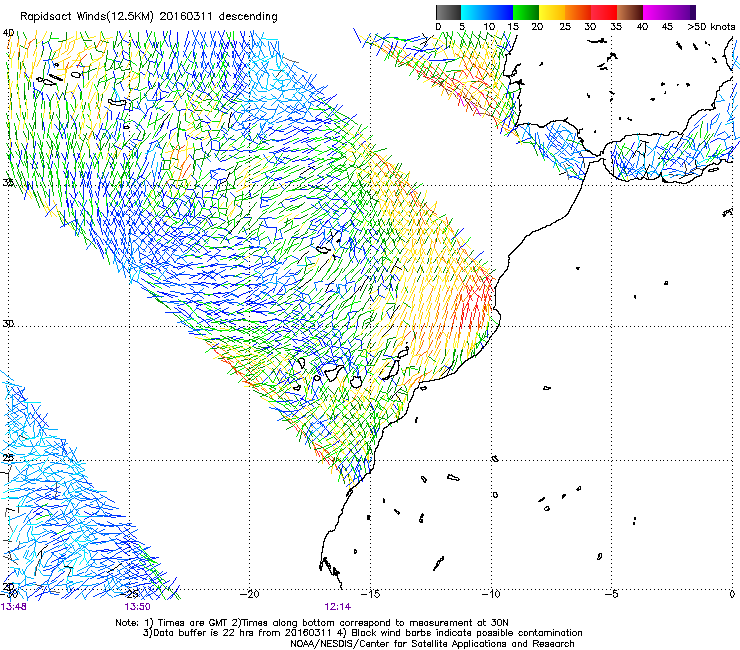The image size is (740, 650).
Task: Click the -5 longitude axis label
Action: click(x=612, y=594)
